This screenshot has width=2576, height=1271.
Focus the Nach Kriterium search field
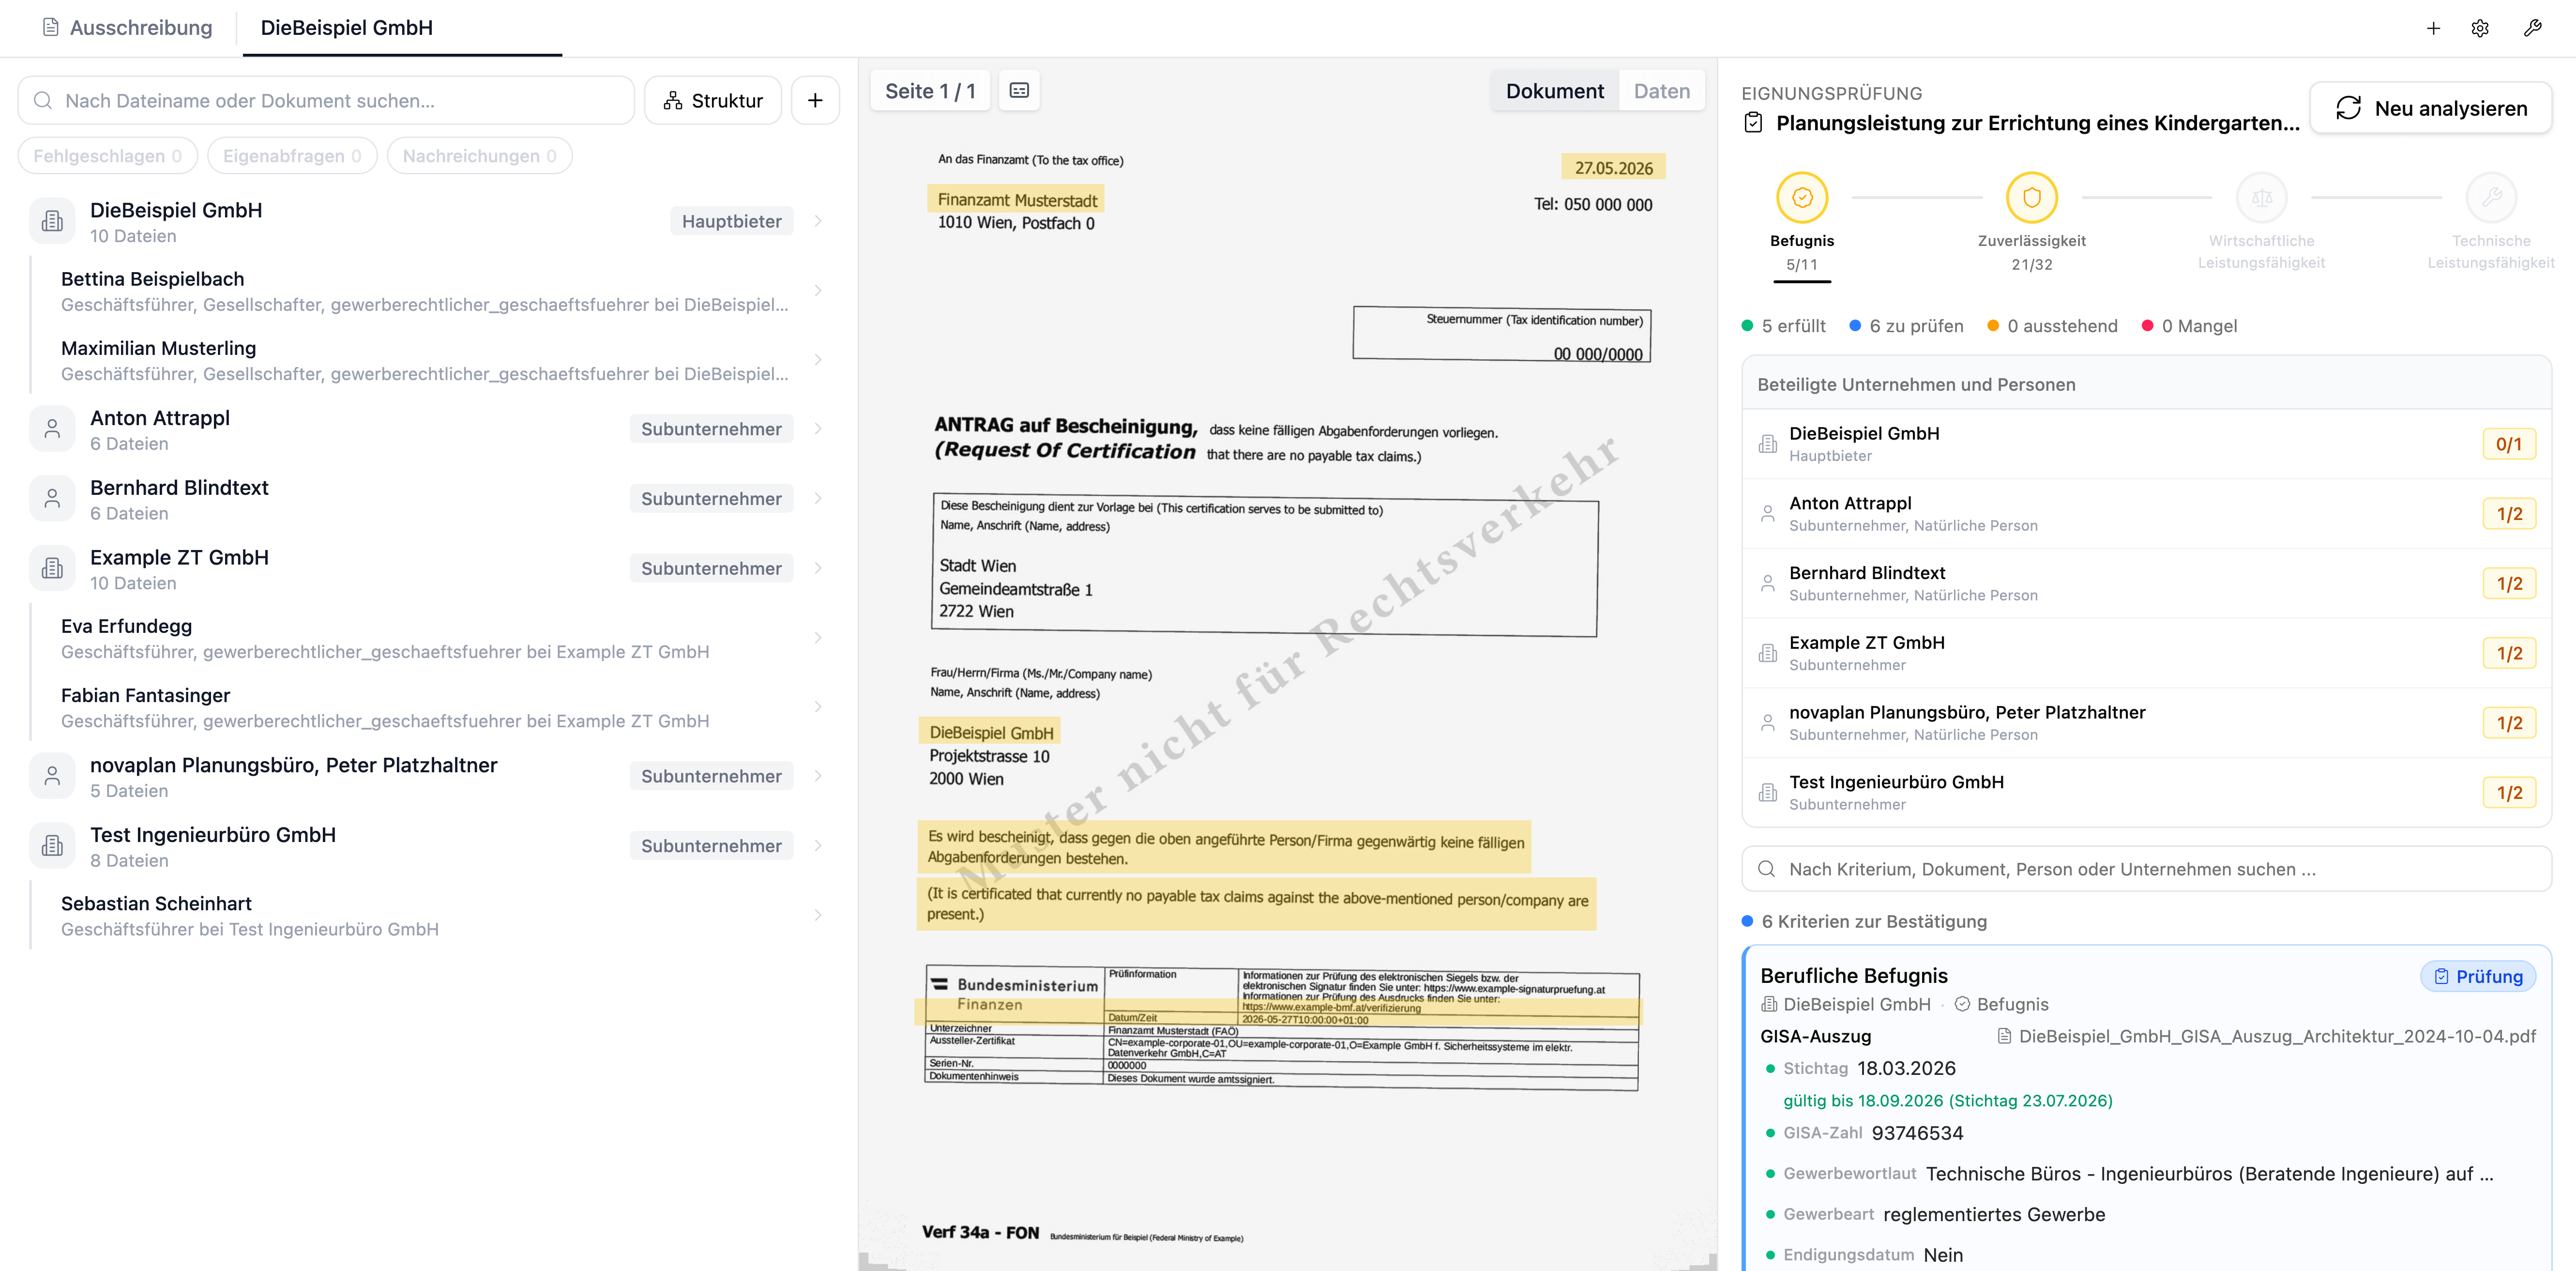click(2146, 869)
